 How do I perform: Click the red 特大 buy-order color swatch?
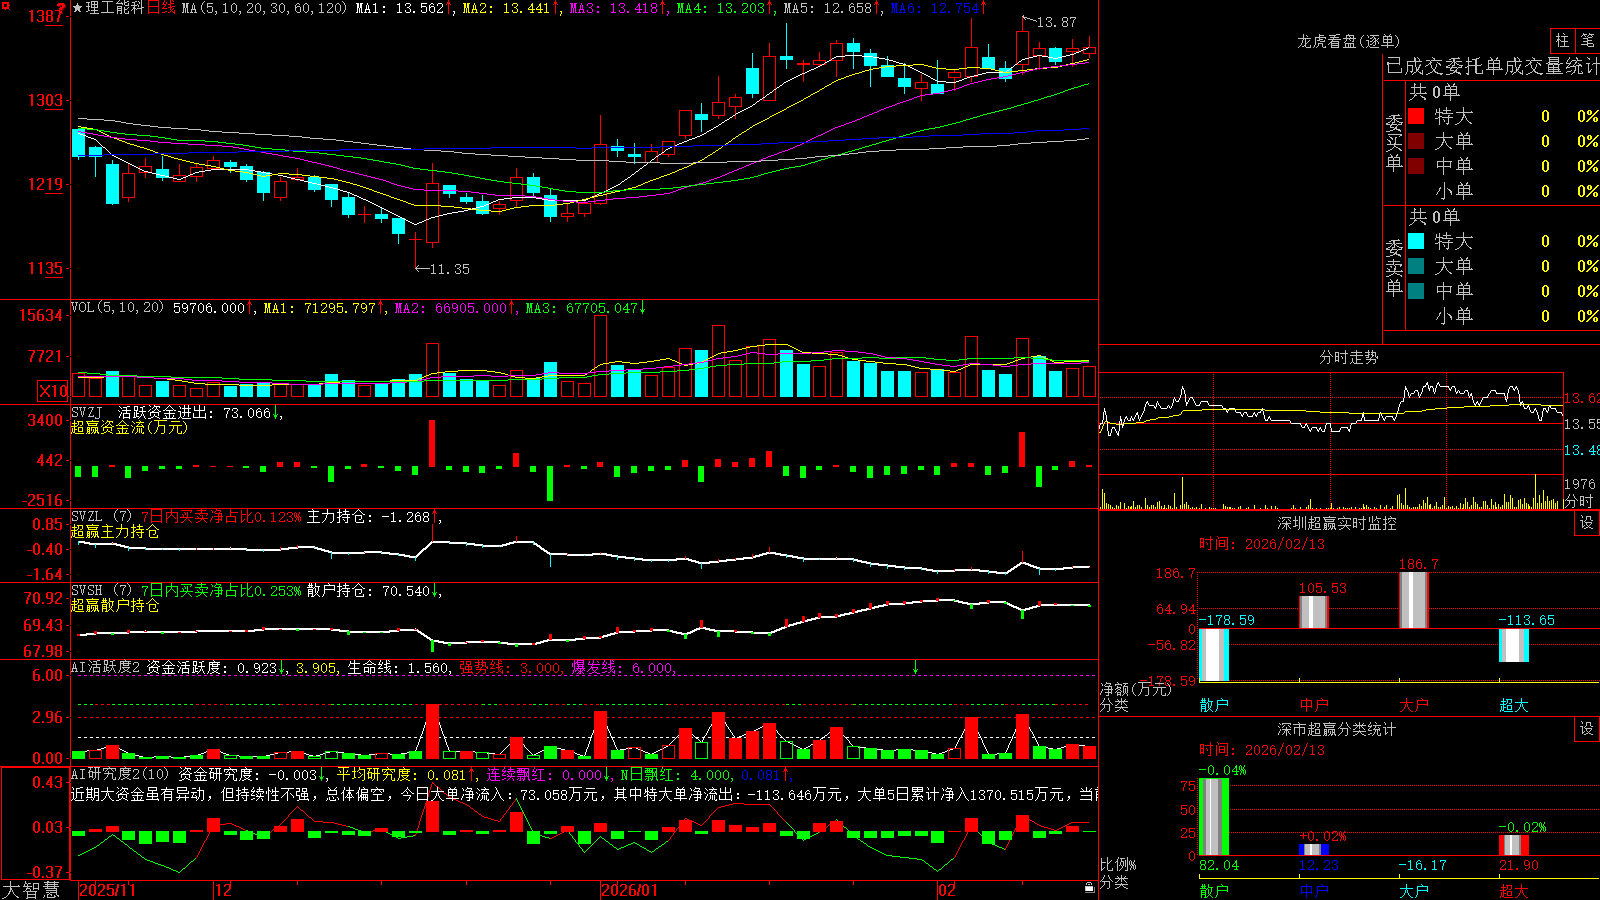pyautogui.click(x=1416, y=116)
